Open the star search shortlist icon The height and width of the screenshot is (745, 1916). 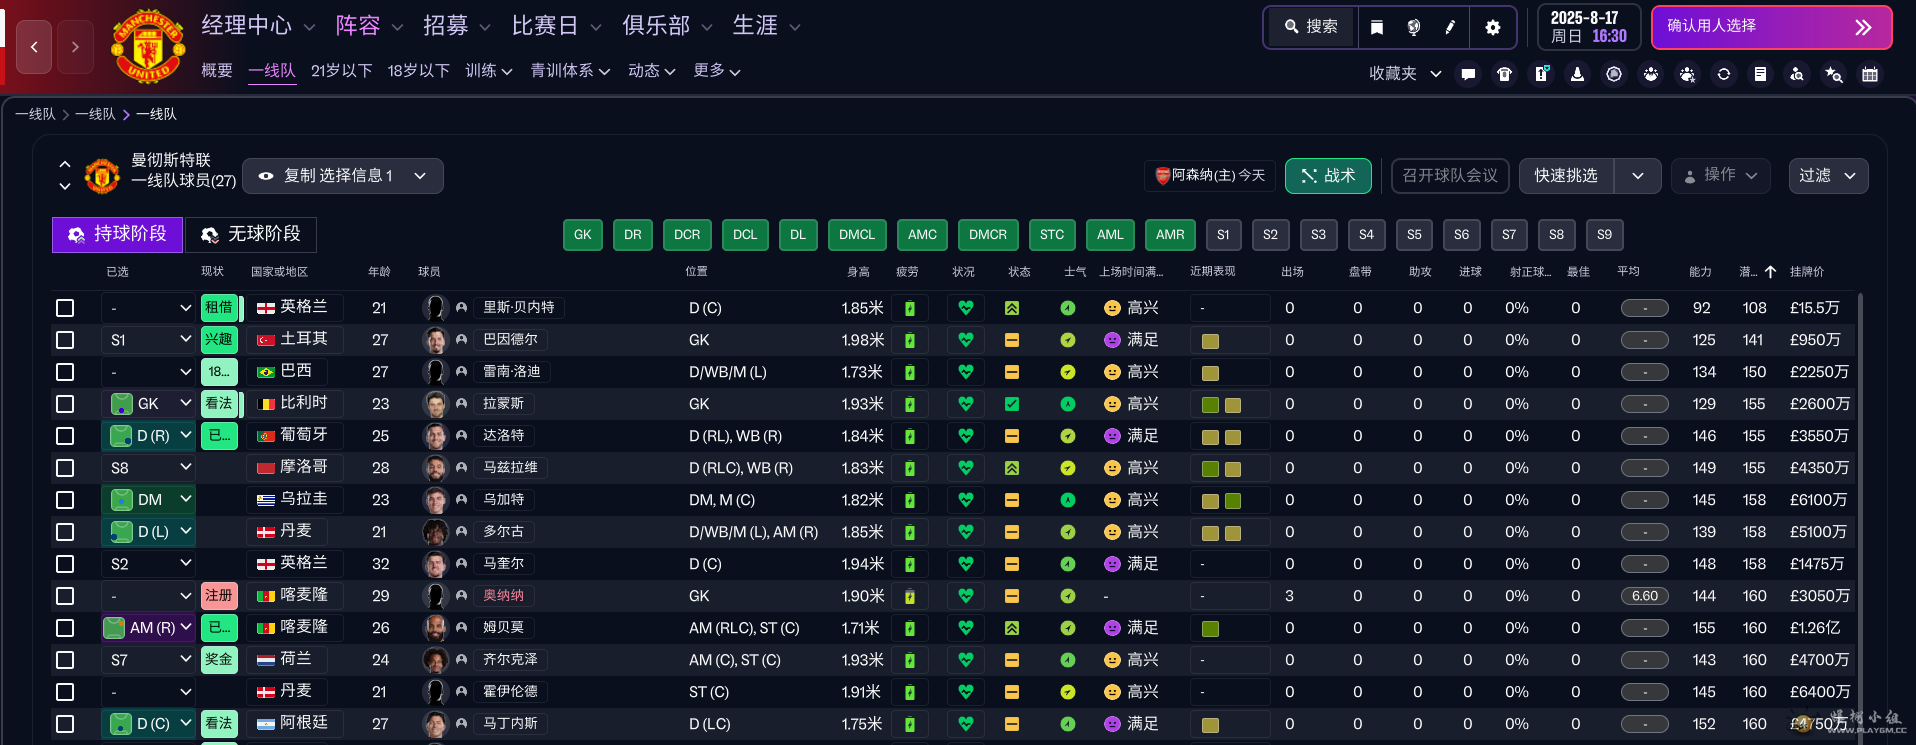pyautogui.click(x=1833, y=74)
